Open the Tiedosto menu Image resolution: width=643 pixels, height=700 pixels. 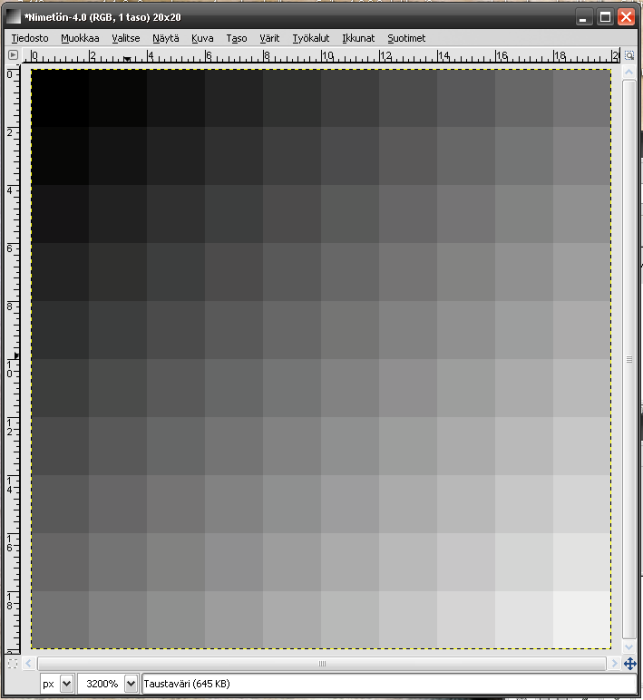tap(30, 38)
